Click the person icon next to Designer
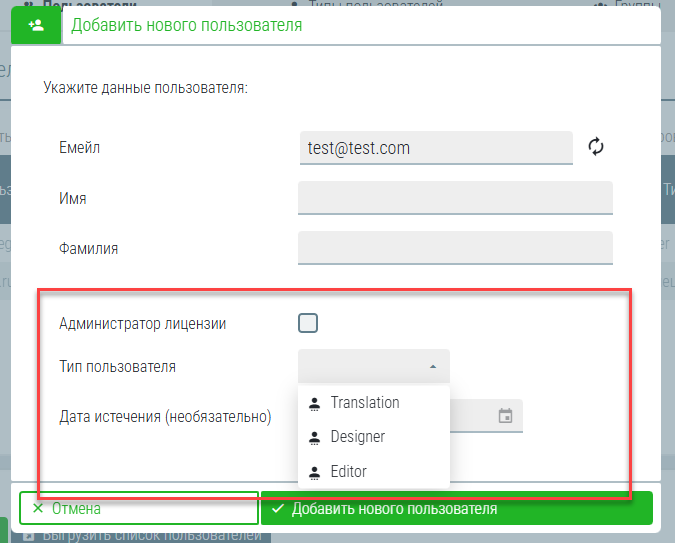Screen dimensions: 675x543 pos(315,437)
